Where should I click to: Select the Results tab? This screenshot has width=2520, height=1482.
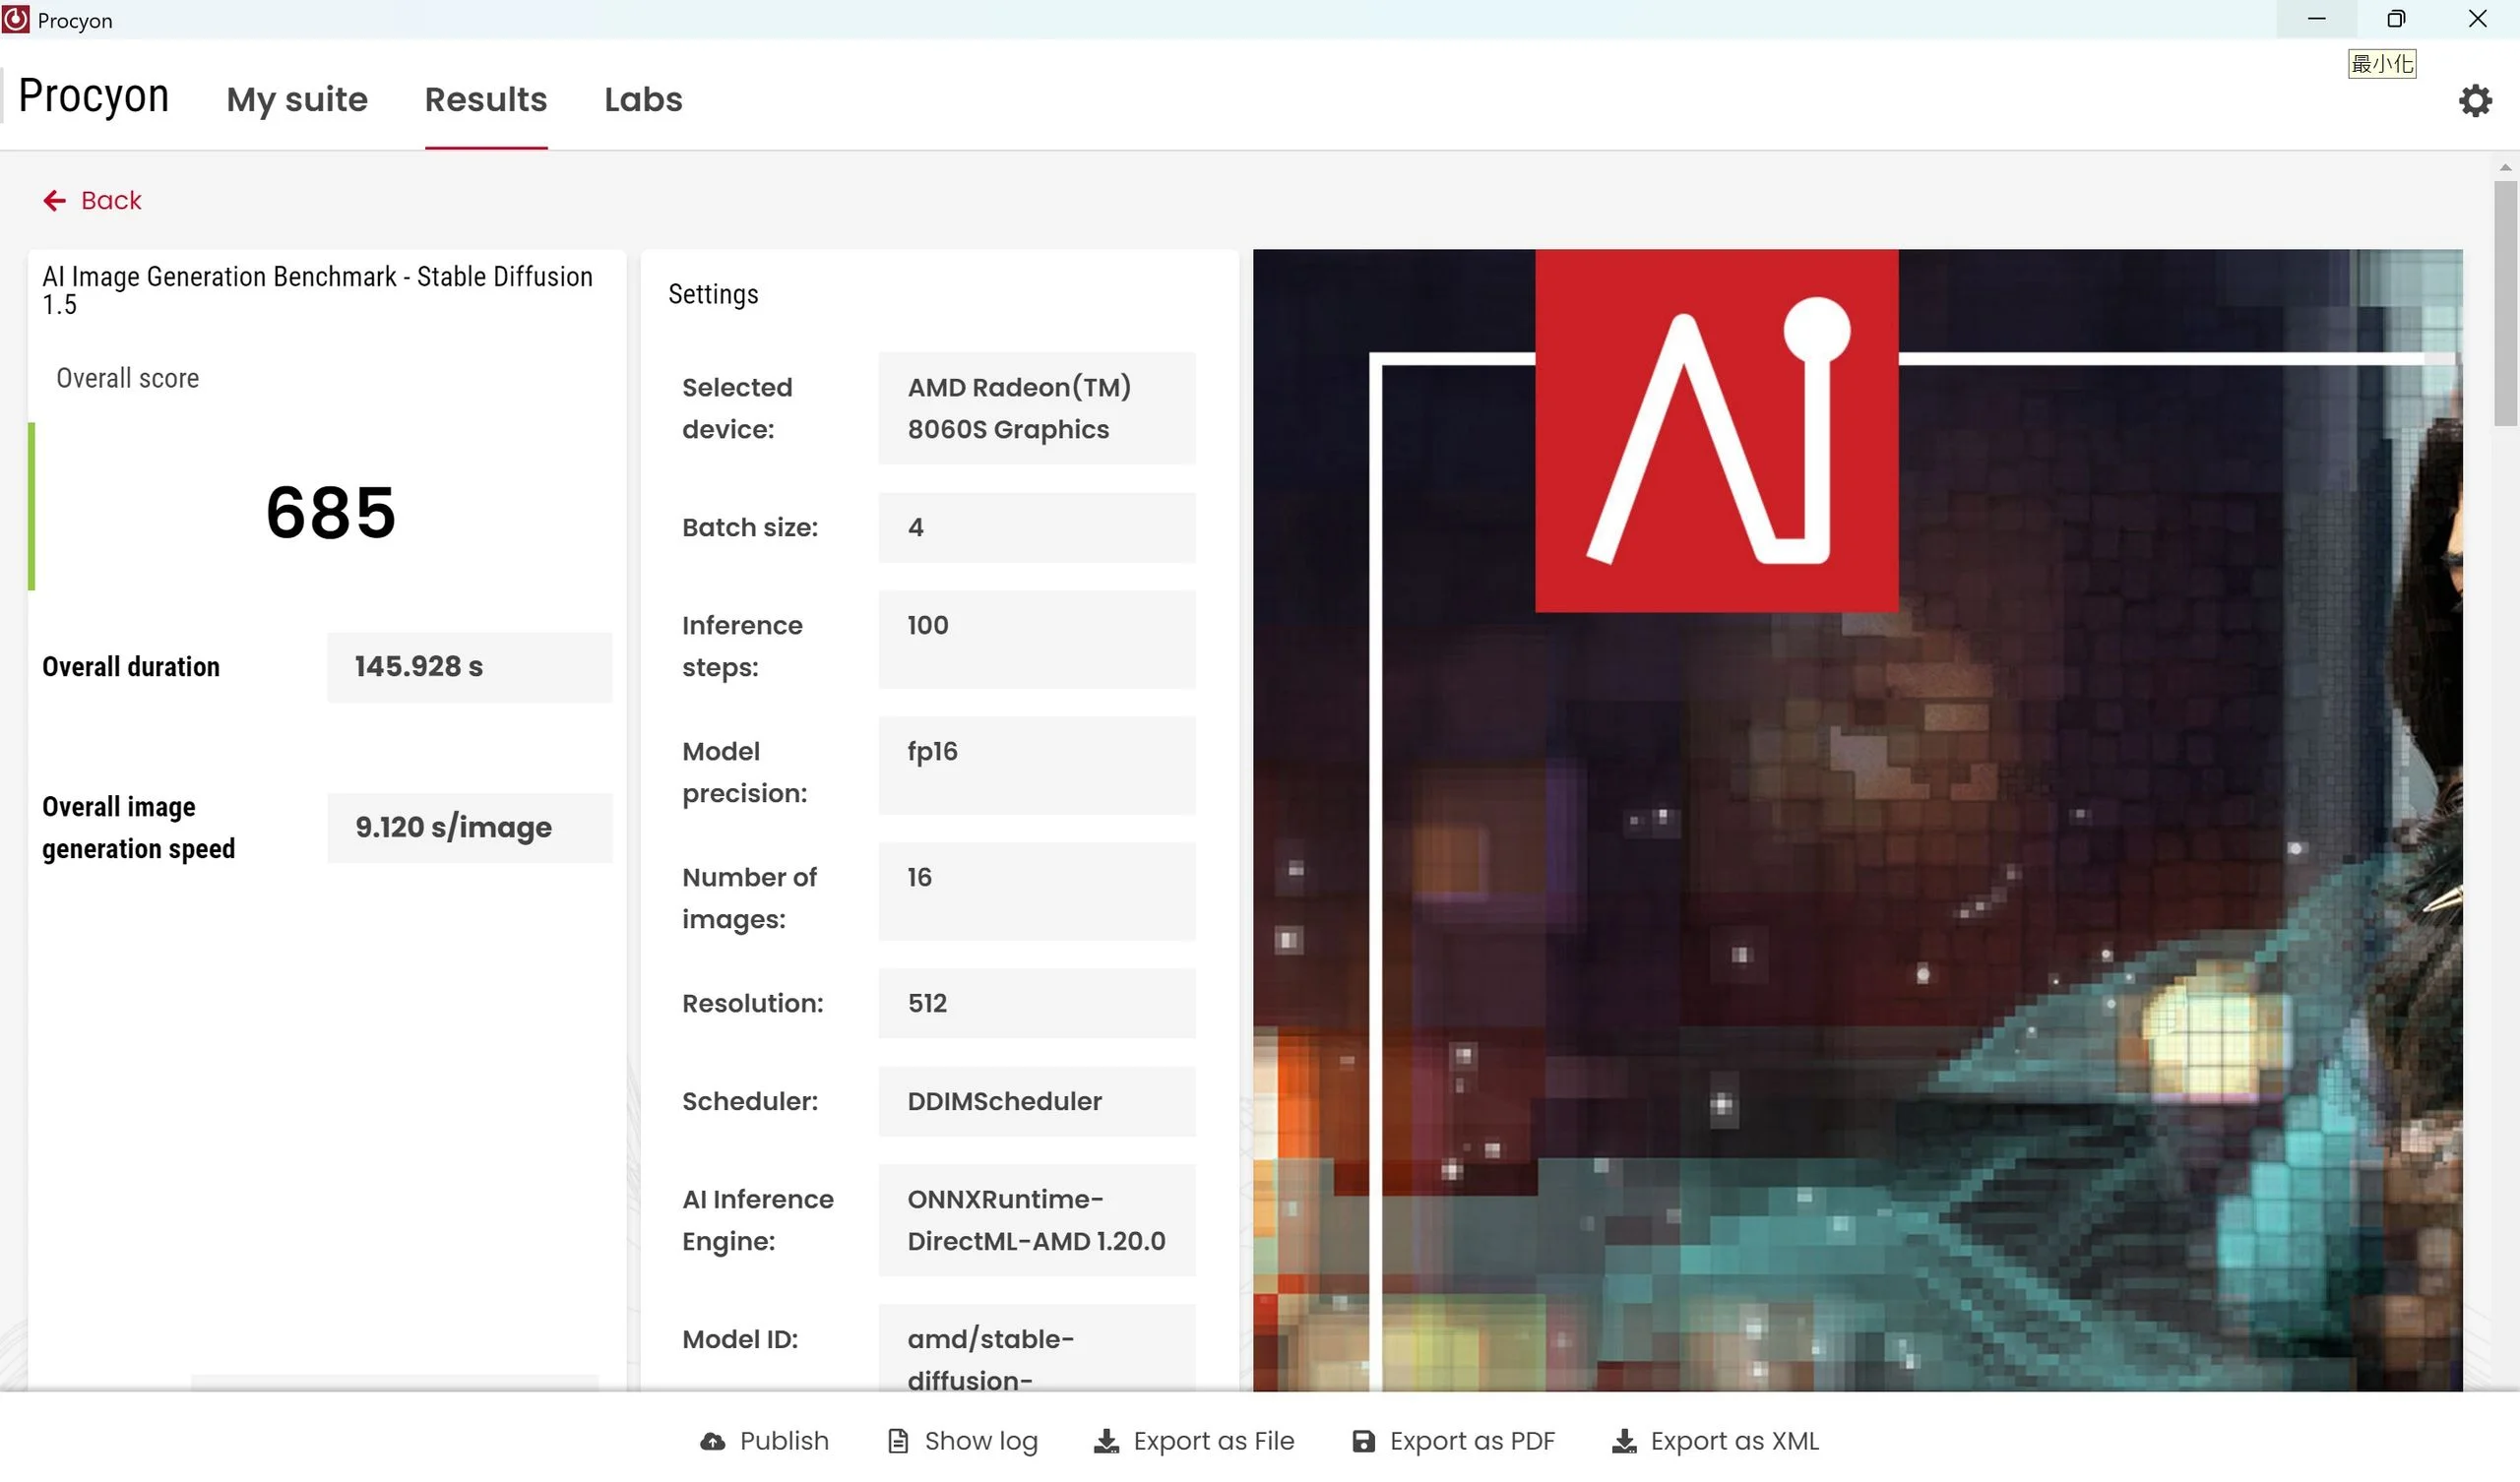(x=486, y=99)
